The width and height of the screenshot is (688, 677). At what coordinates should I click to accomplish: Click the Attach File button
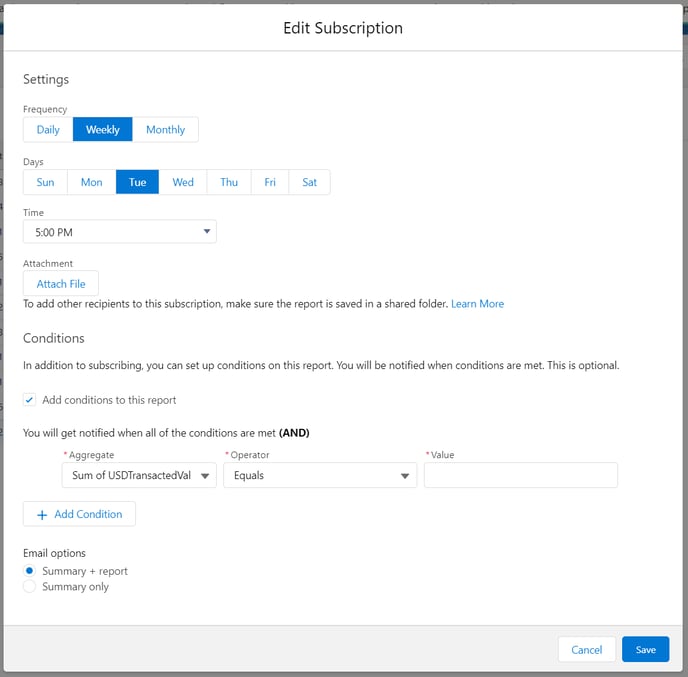61,284
